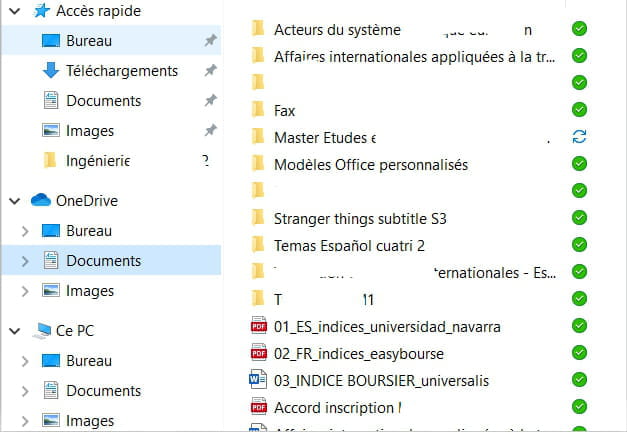
Task: Click the Fax folder icon
Action: pos(258,109)
